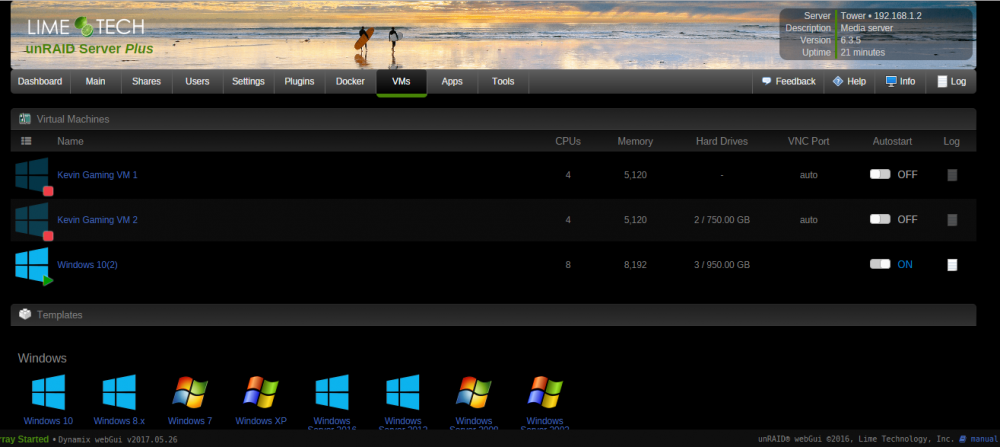Click the Name column header

pyautogui.click(x=70, y=142)
